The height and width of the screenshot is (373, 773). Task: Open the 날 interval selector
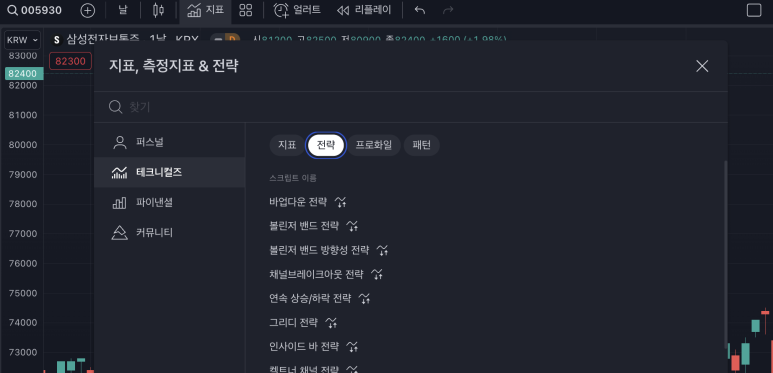[x=123, y=10]
